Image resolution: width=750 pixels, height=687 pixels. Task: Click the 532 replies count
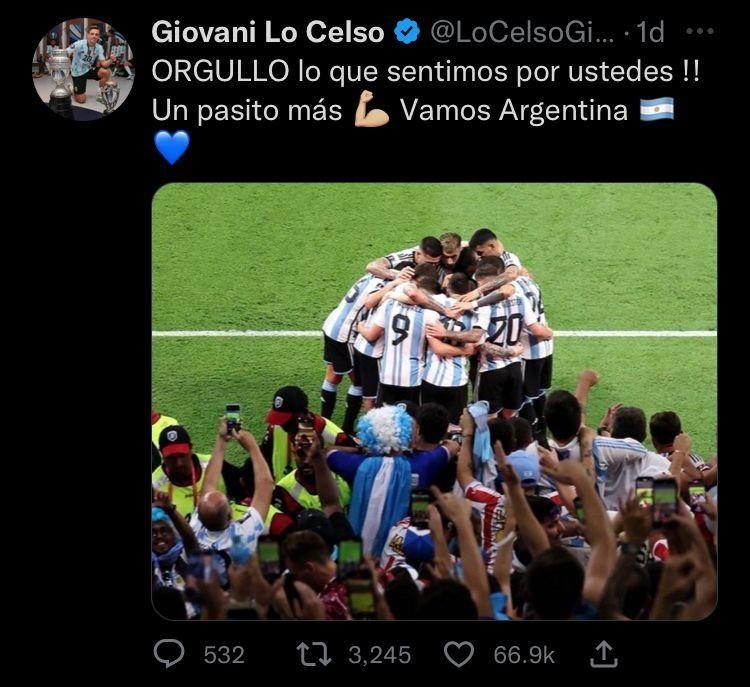(x=224, y=655)
